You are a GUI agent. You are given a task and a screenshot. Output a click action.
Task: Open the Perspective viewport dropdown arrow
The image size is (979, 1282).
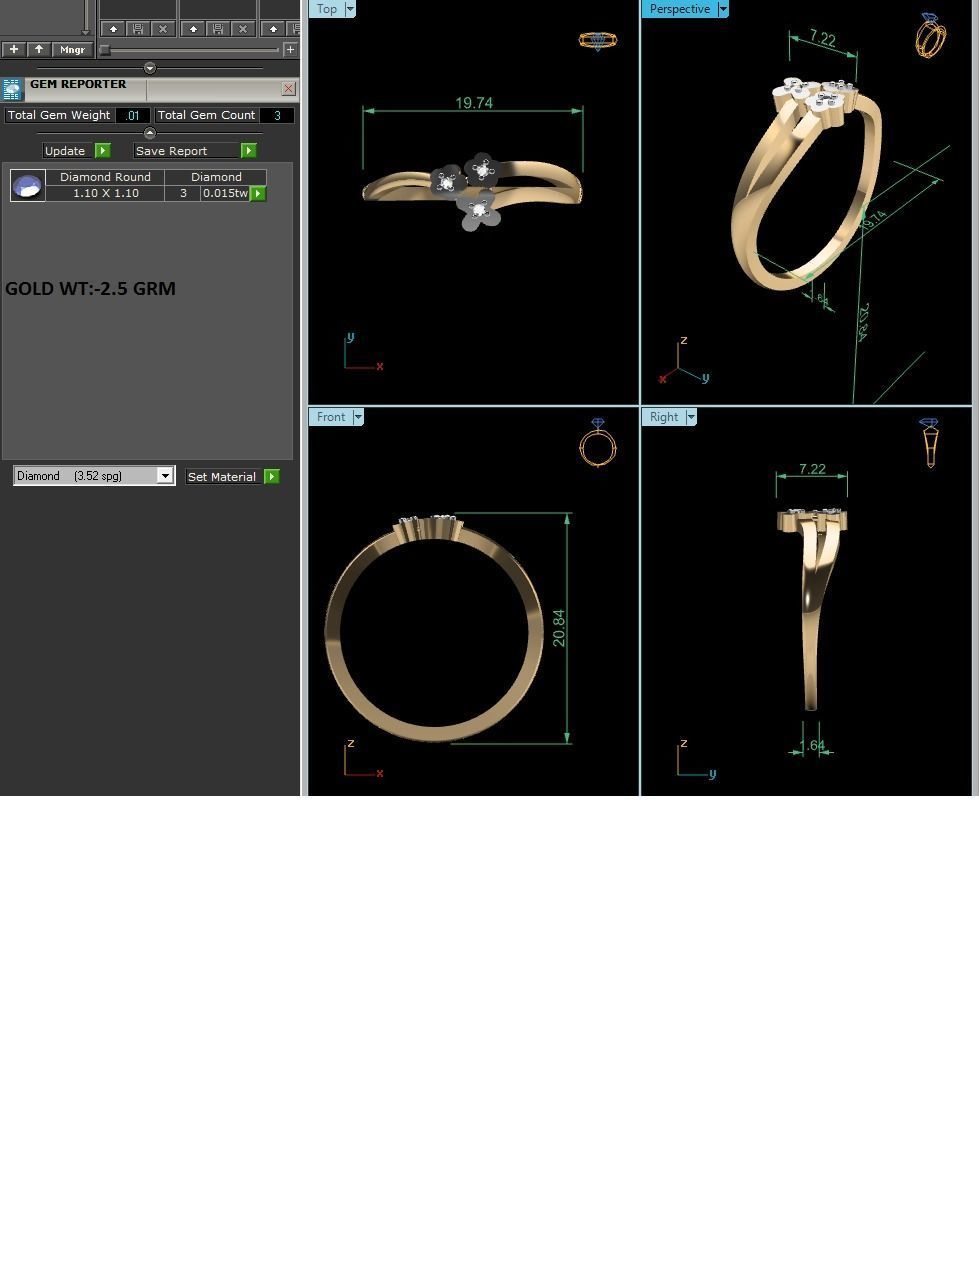723,9
